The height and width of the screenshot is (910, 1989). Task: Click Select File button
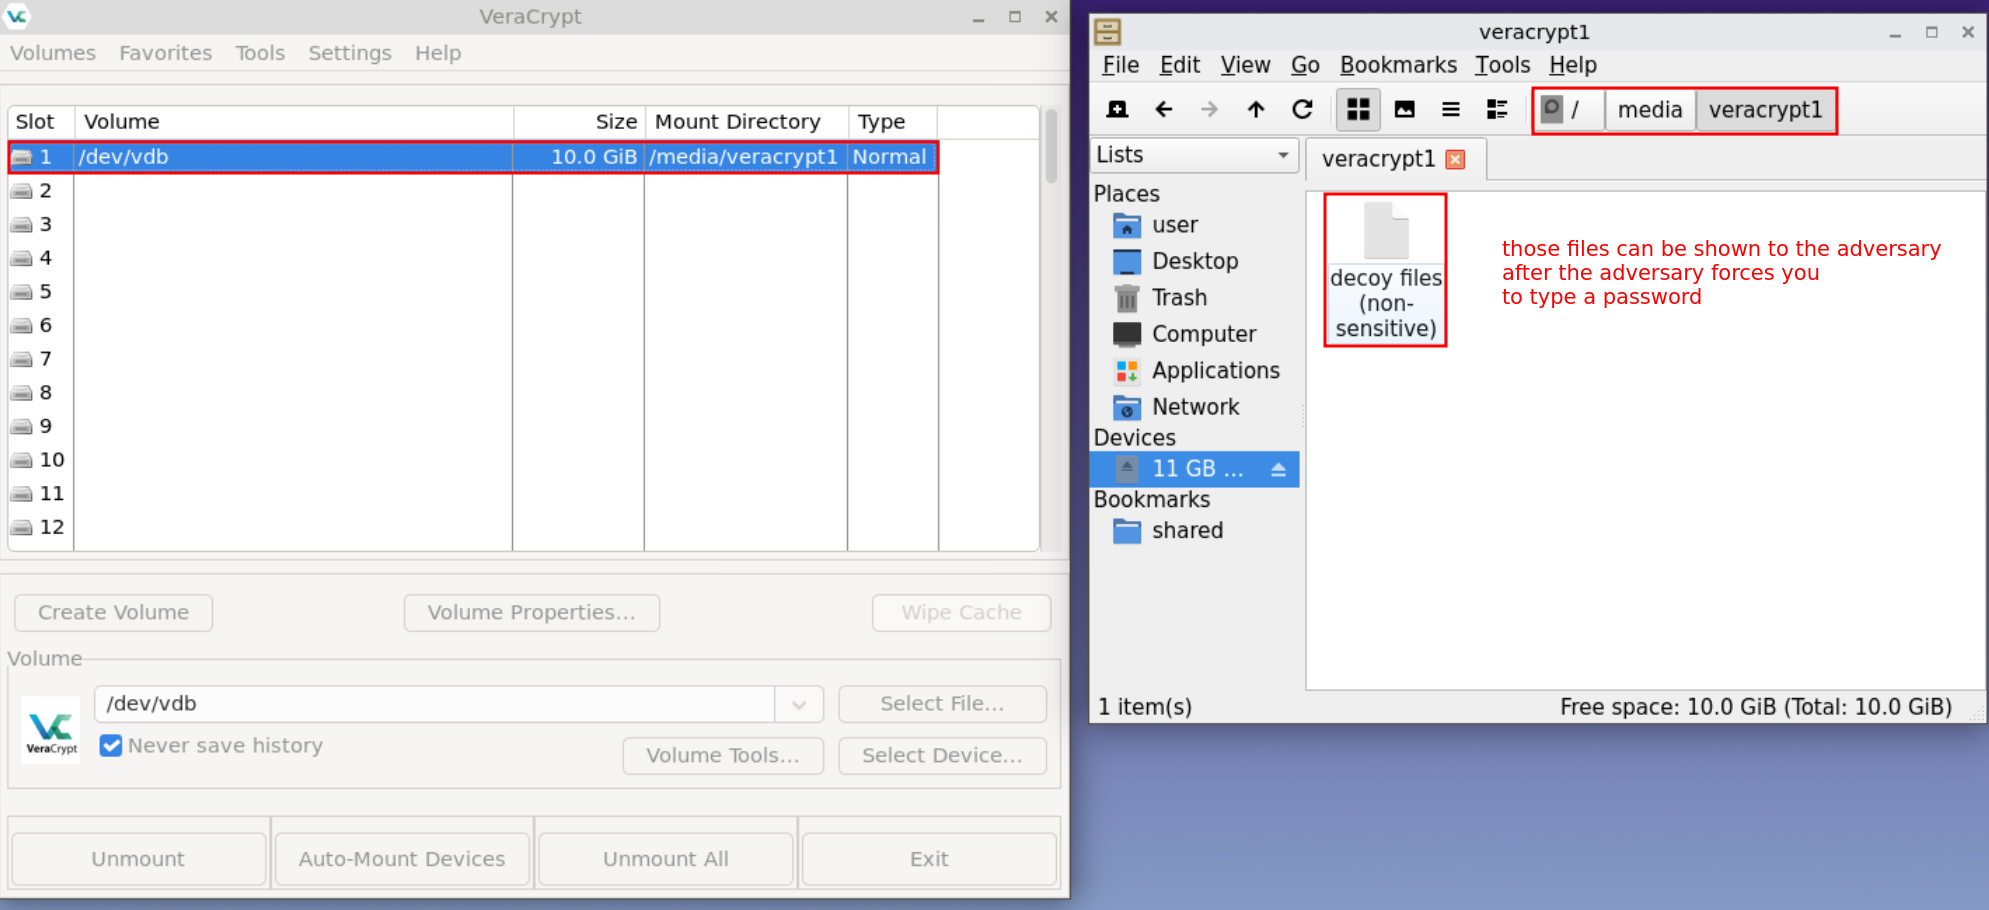pyautogui.click(x=942, y=704)
